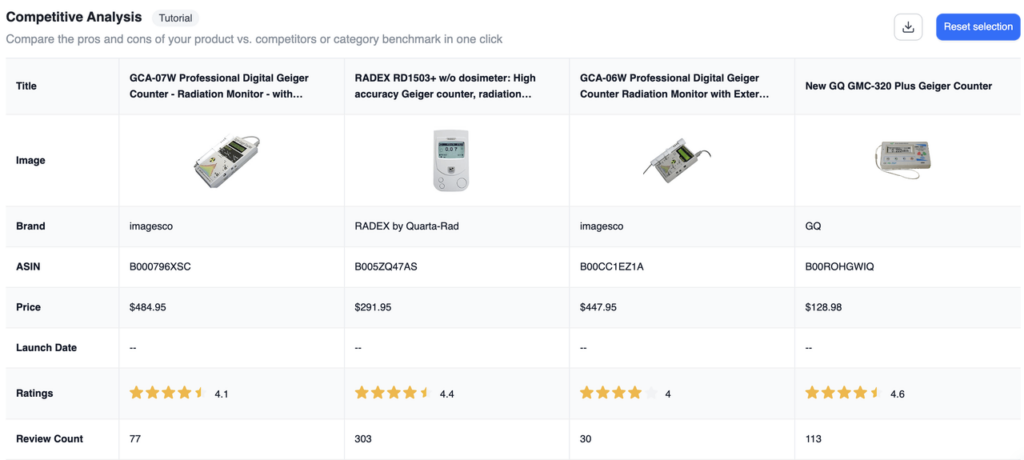Select ASIN B005ZQ47AS text
This screenshot has height=460, width=1024.
[x=385, y=267]
